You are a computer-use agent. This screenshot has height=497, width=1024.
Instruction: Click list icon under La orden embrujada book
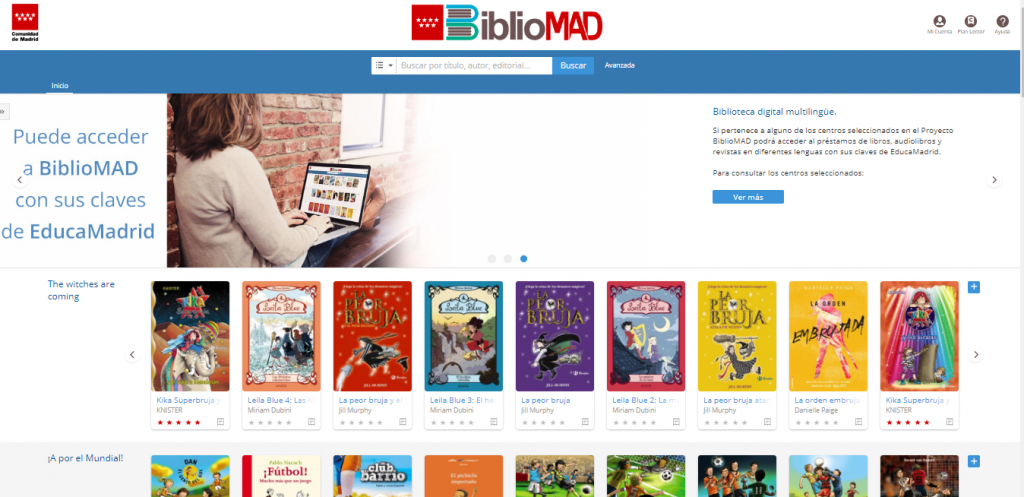tap(859, 422)
